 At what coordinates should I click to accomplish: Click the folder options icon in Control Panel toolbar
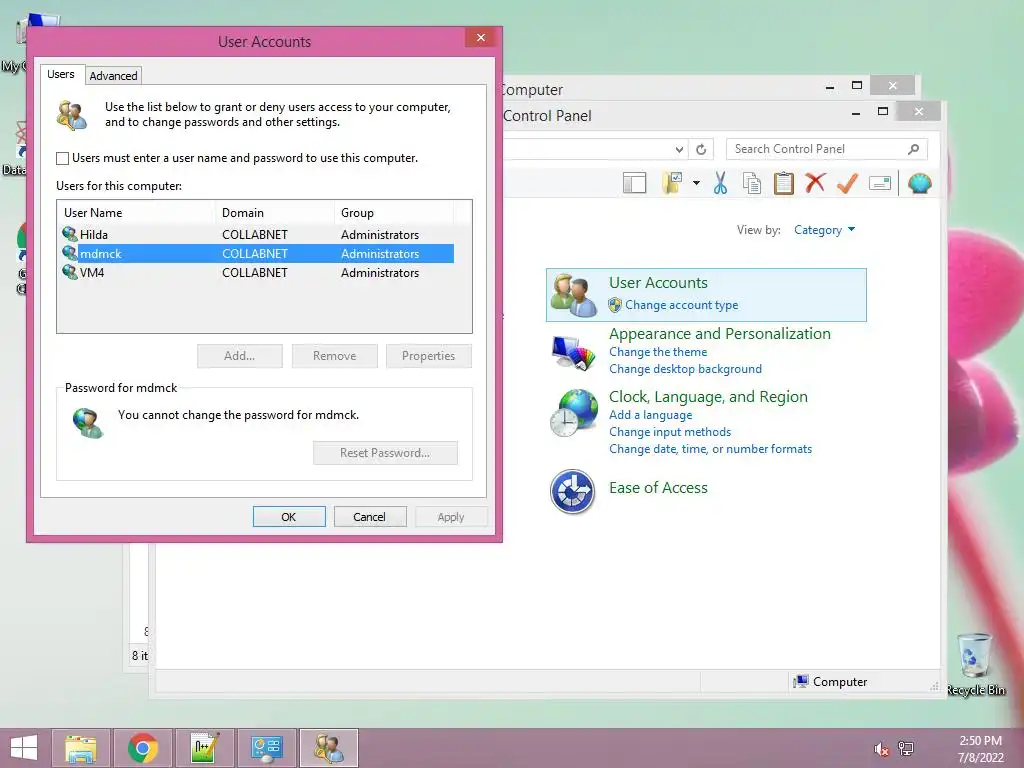(x=671, y=184)
